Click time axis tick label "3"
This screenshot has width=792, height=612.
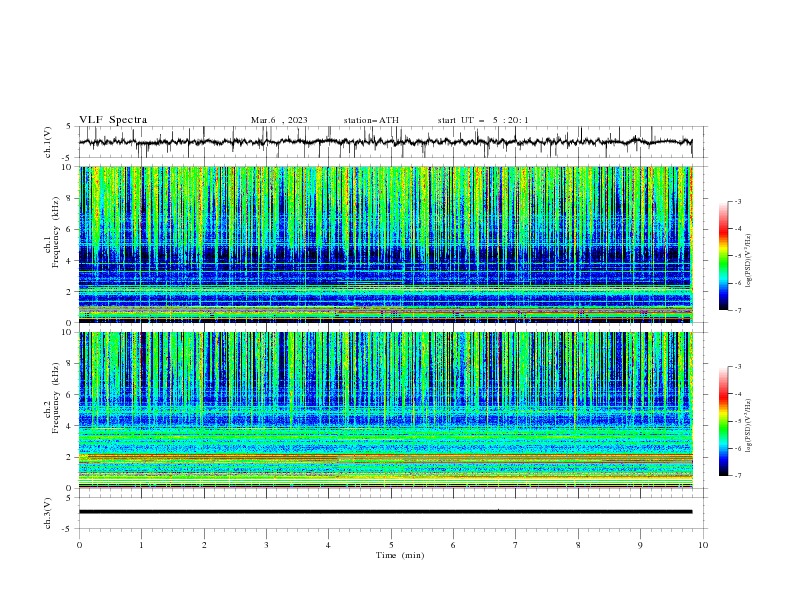[x=266, y=545]
